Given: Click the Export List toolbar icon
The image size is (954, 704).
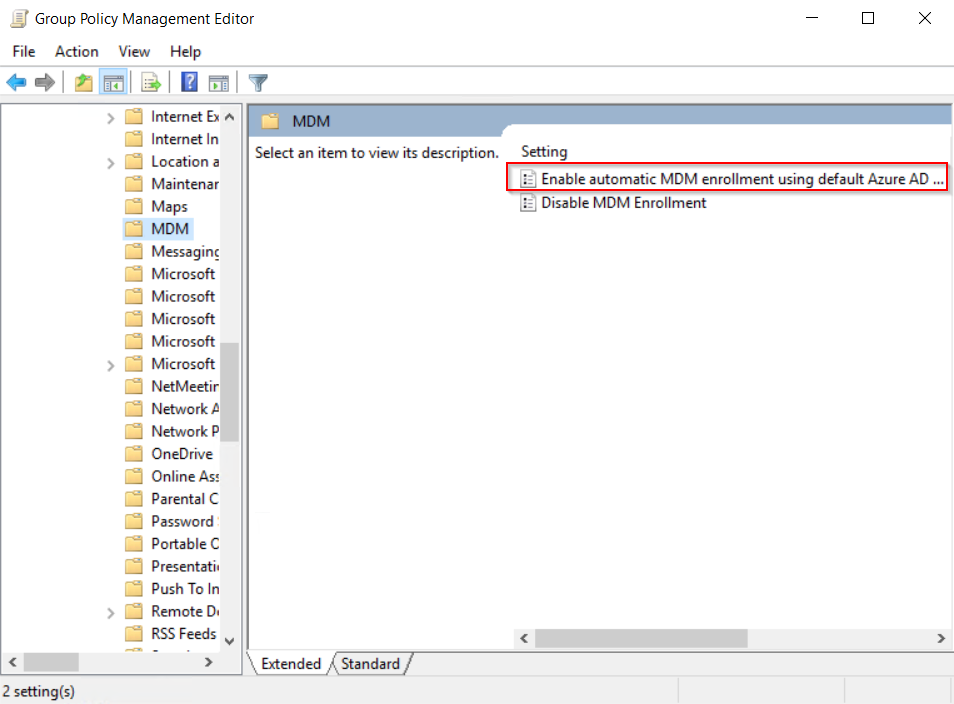Looking at the screenshot, I should click(x=151, y=82).
